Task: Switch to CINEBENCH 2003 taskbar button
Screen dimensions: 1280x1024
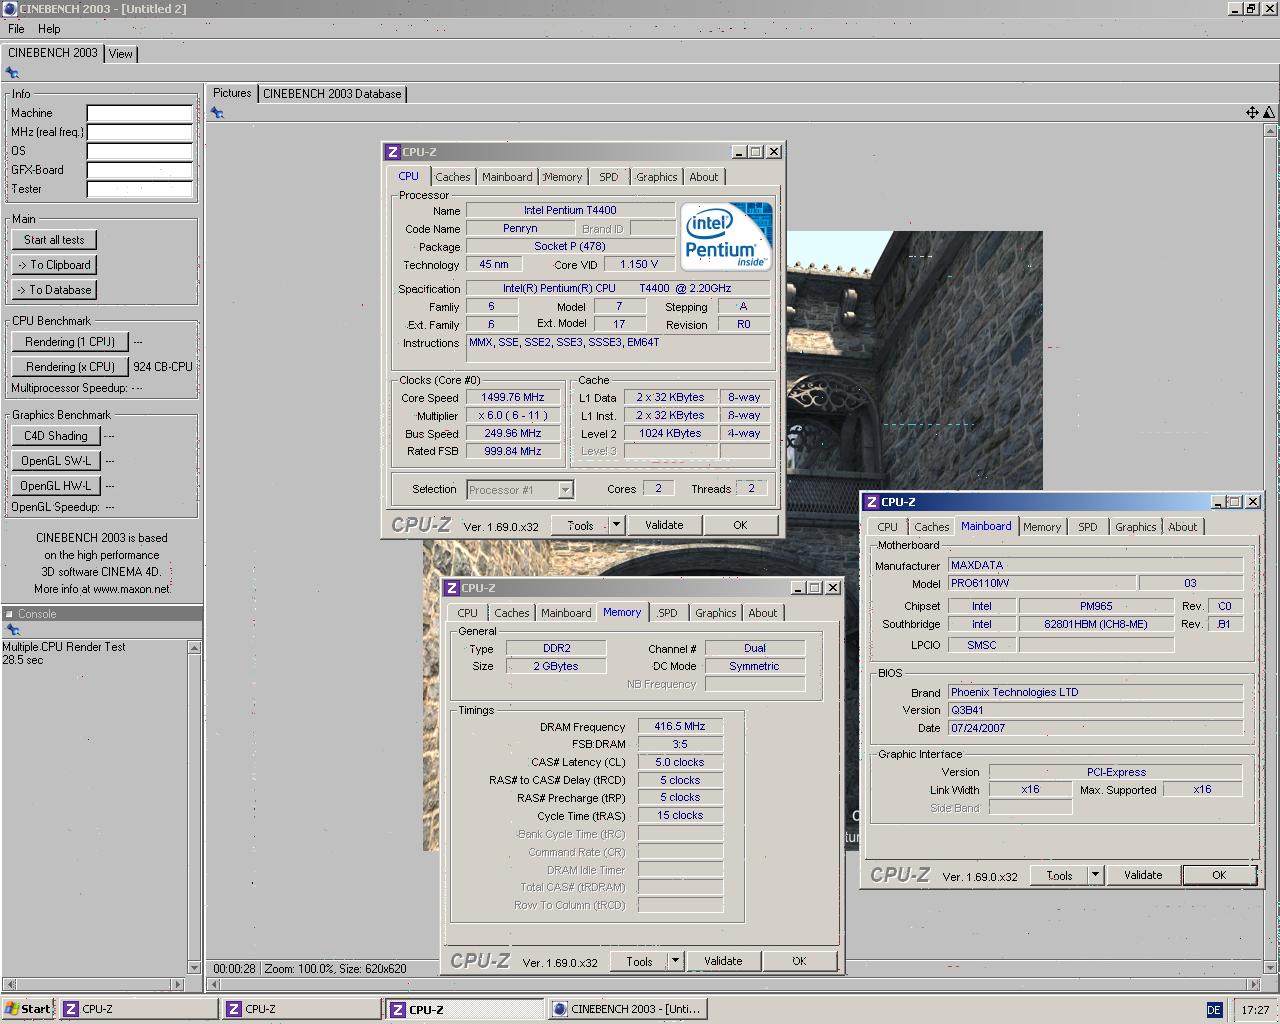Action: click(x=626, y=1009)
